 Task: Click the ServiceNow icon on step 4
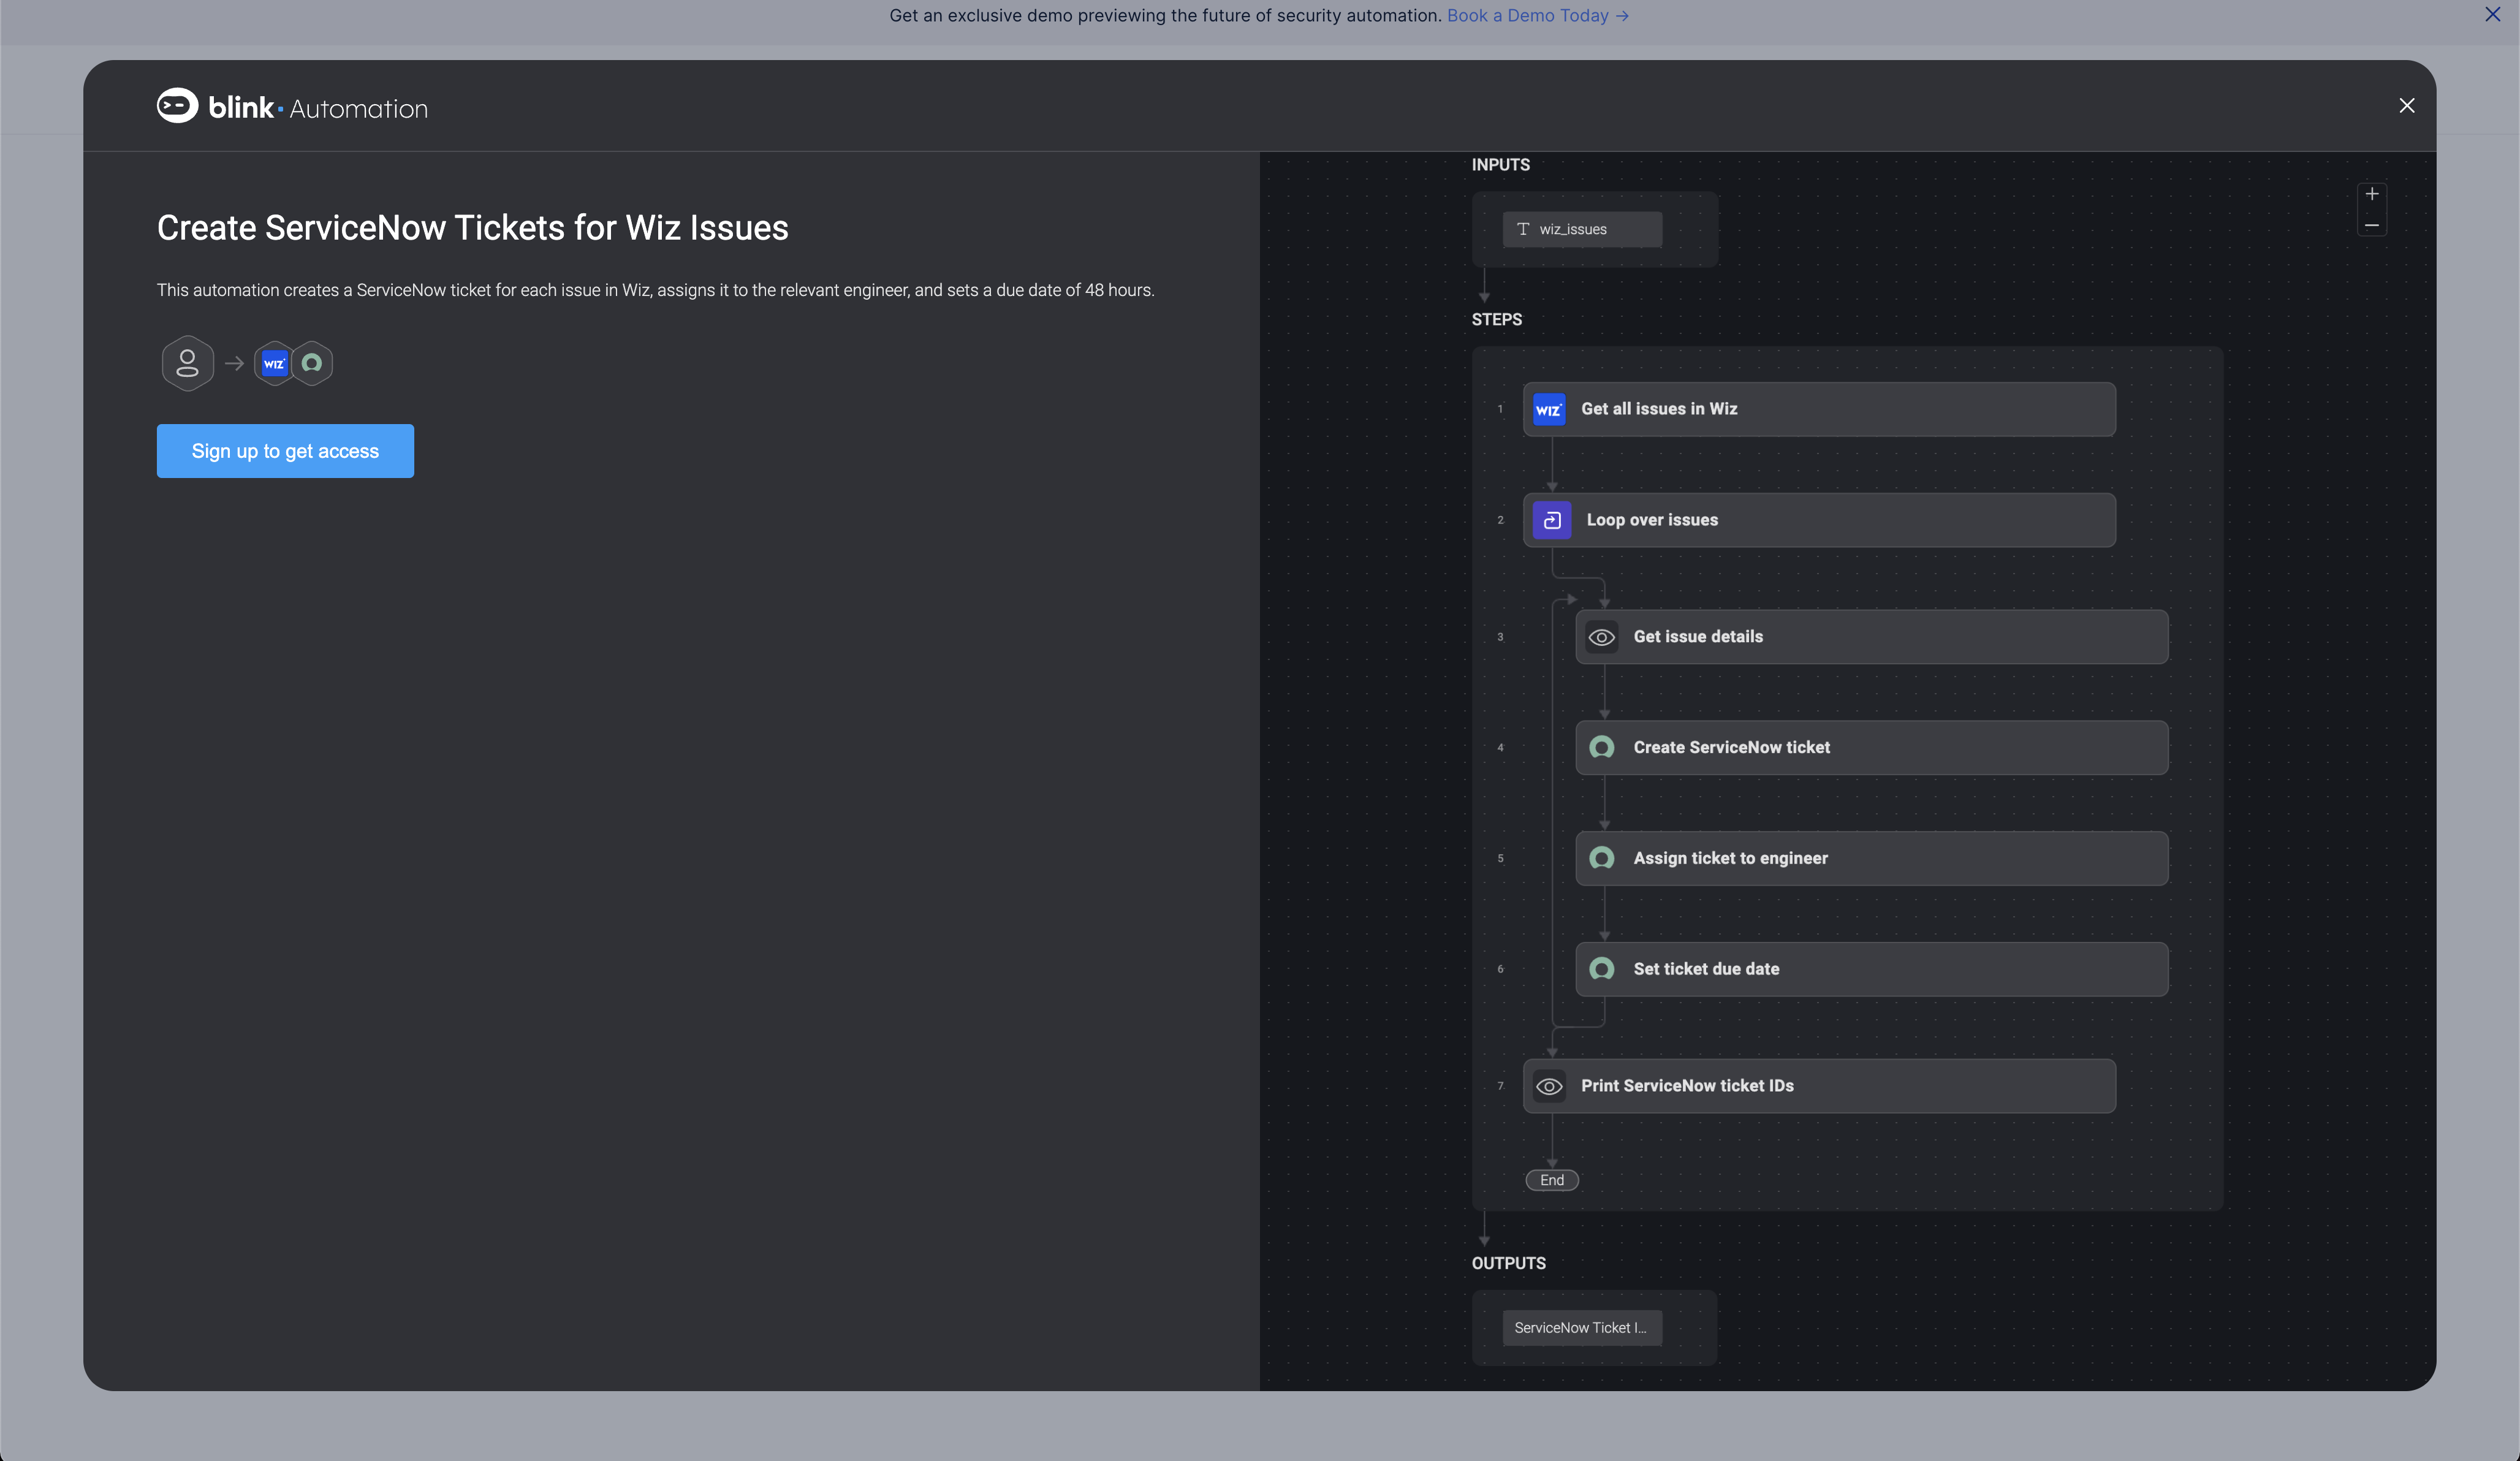click(1602, 746)
